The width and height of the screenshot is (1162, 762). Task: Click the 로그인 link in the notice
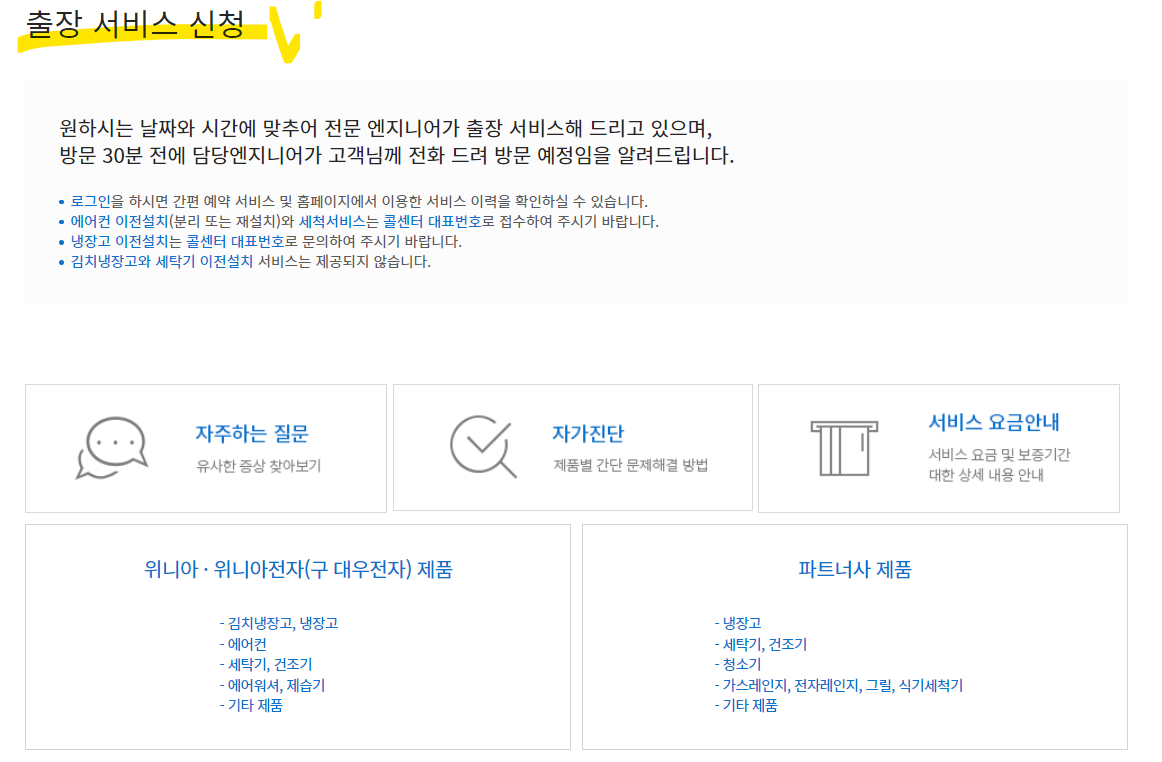pyautogui.click(x=90, y=202)
